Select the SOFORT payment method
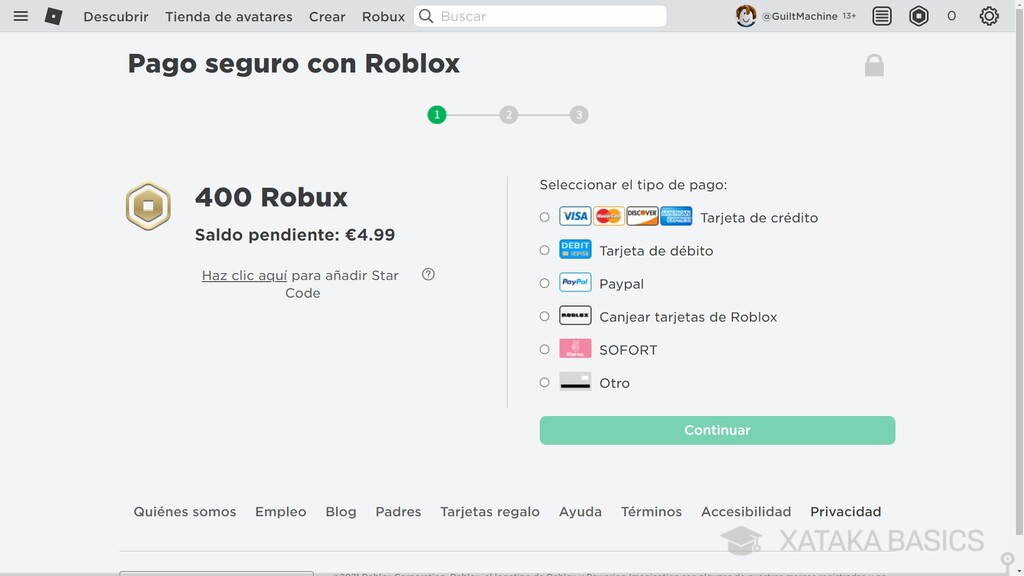Viewport: 1024px width, 576px height. click(544, 349)
